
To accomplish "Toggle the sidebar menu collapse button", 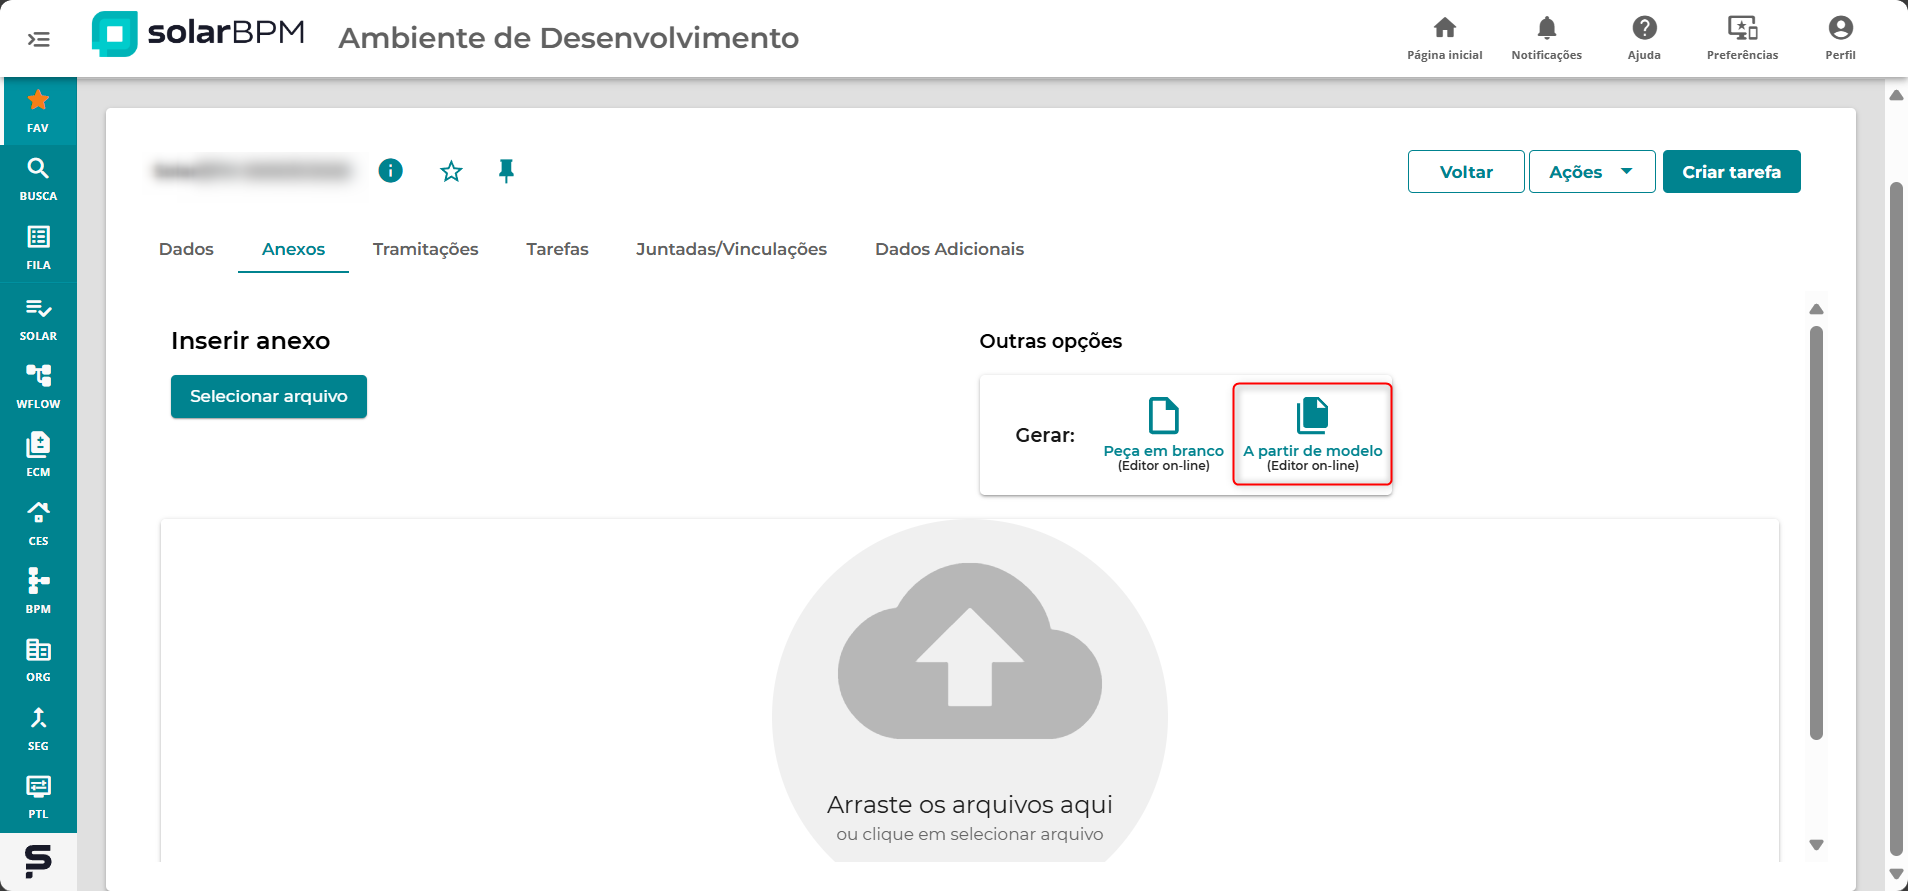I will 38,39.
